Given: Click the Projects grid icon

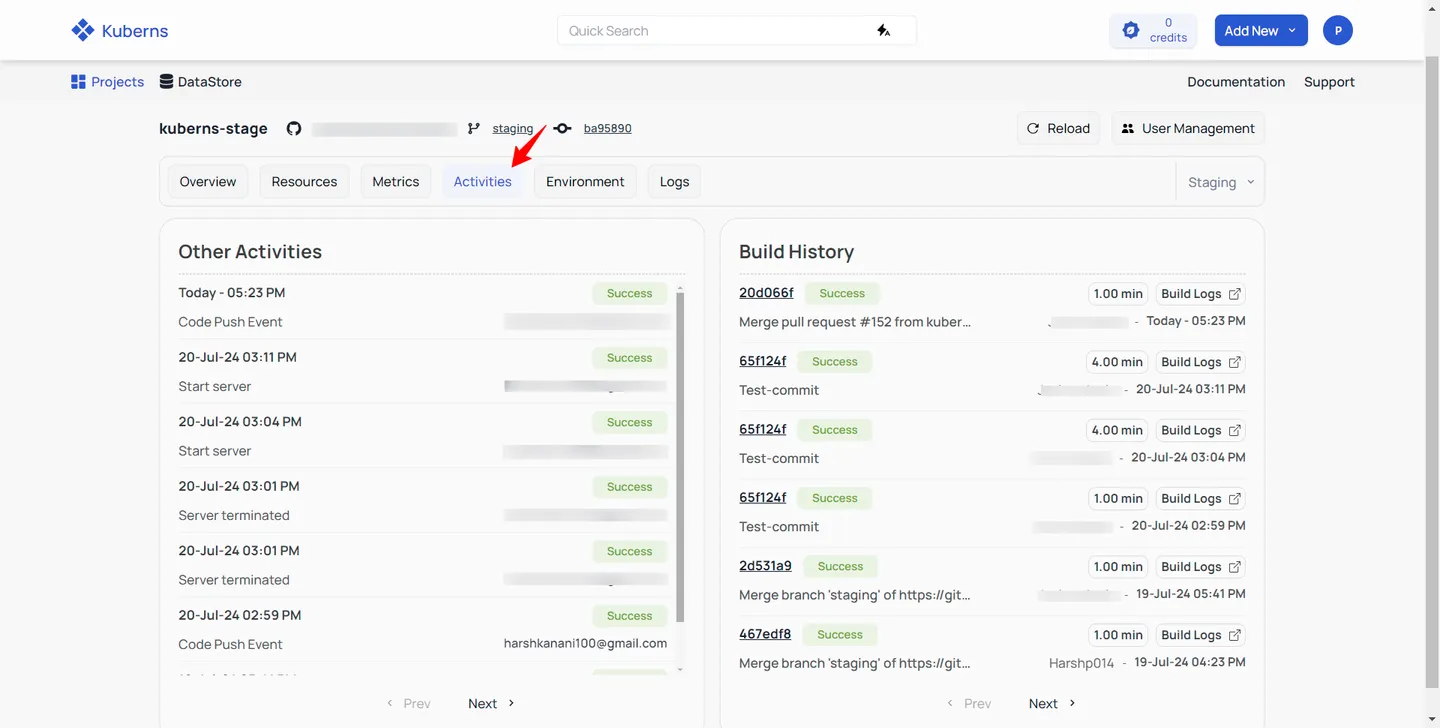Looking at the screenshot, I should 78,82.
